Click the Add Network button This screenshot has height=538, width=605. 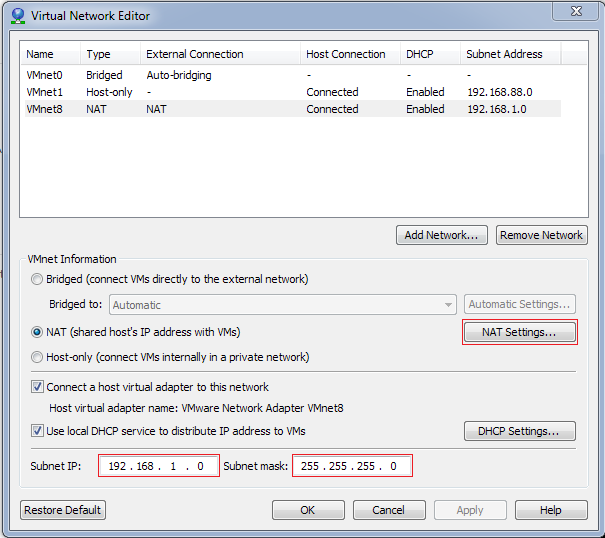pyautogui.click(x=442, y=235)
